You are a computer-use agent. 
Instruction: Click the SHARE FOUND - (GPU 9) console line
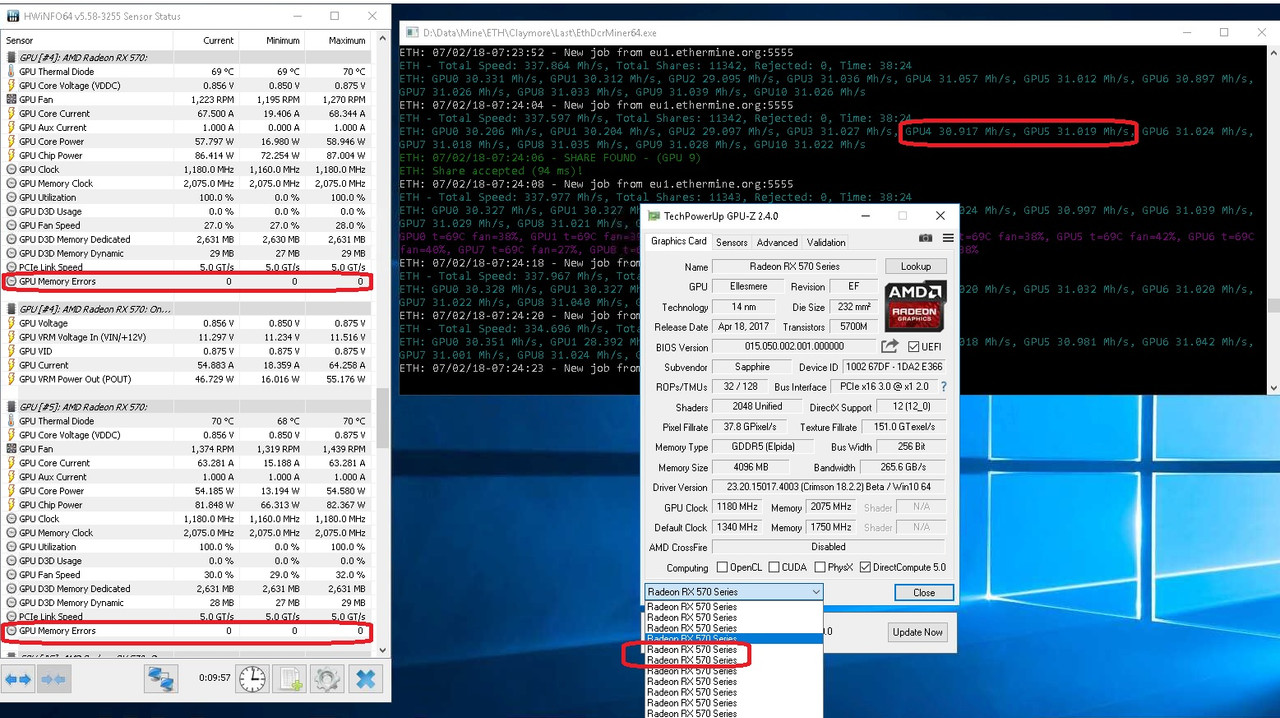pyautogui.click(x=549, y=157)
